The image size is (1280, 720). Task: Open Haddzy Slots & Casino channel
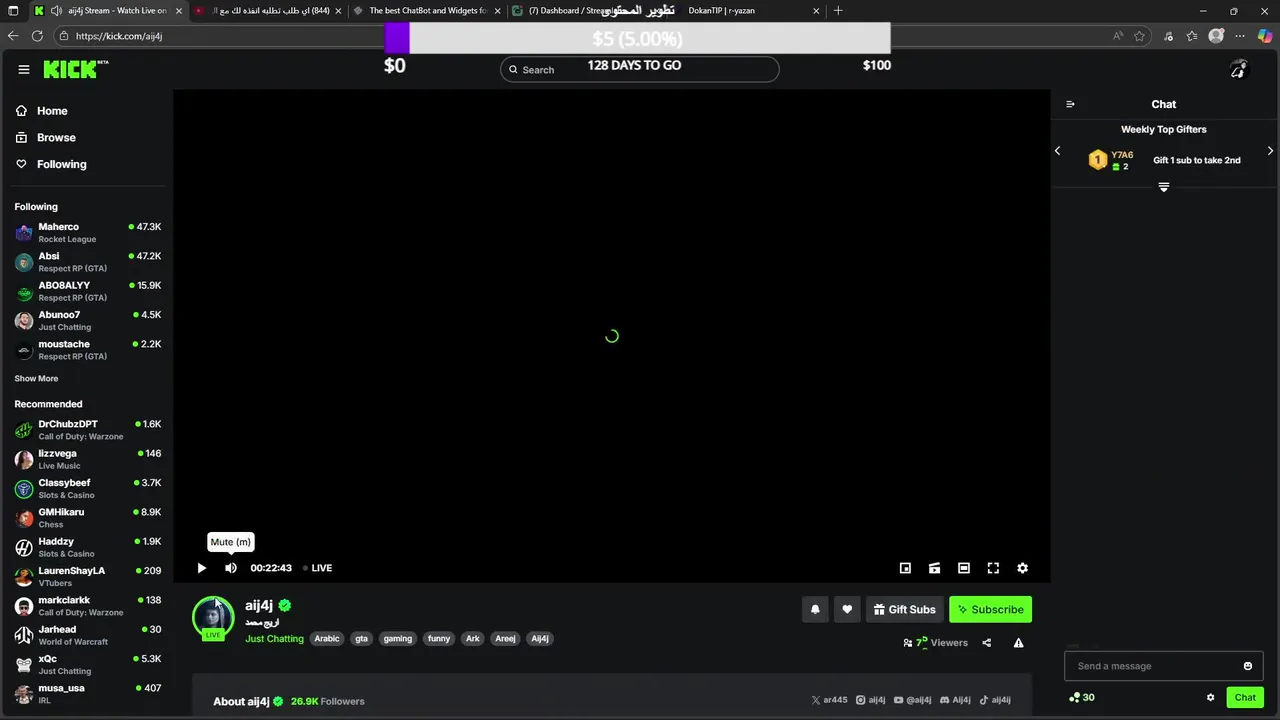88,547
